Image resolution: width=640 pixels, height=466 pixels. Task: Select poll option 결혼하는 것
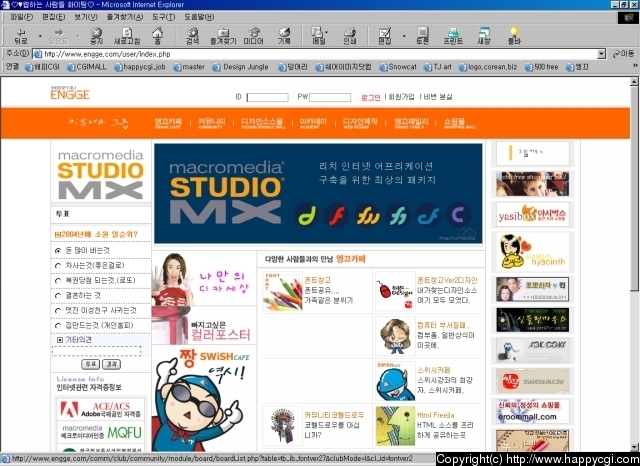pyautogui.click(x=58, y=296)
